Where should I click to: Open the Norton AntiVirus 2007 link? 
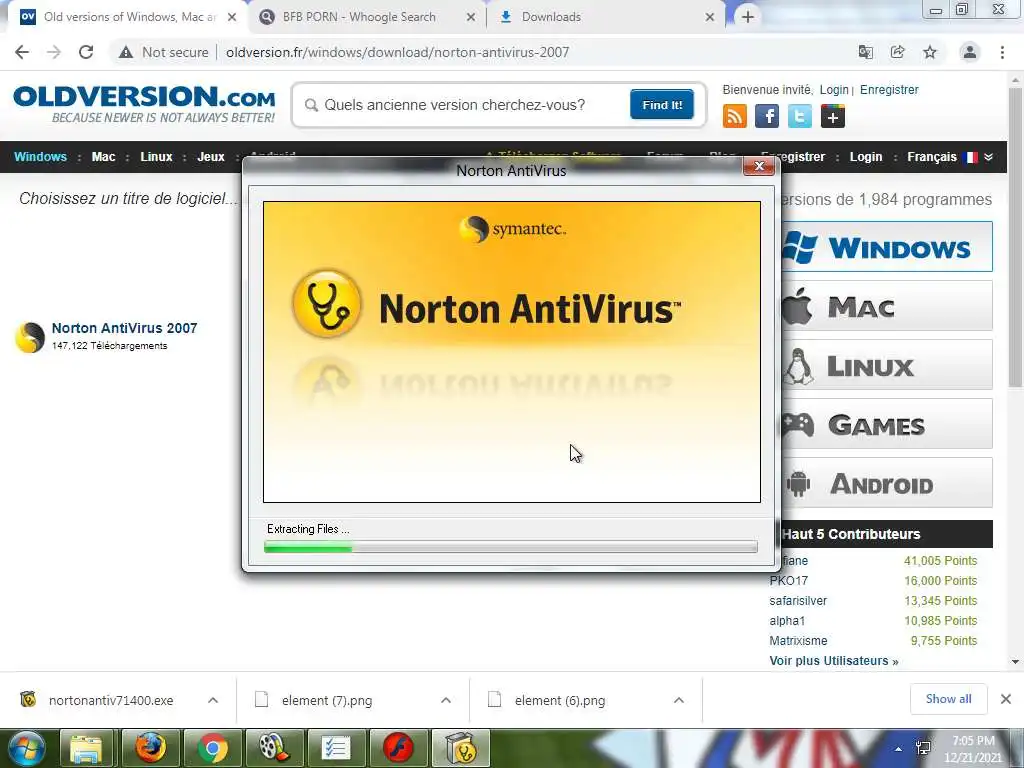click(124, 328)
